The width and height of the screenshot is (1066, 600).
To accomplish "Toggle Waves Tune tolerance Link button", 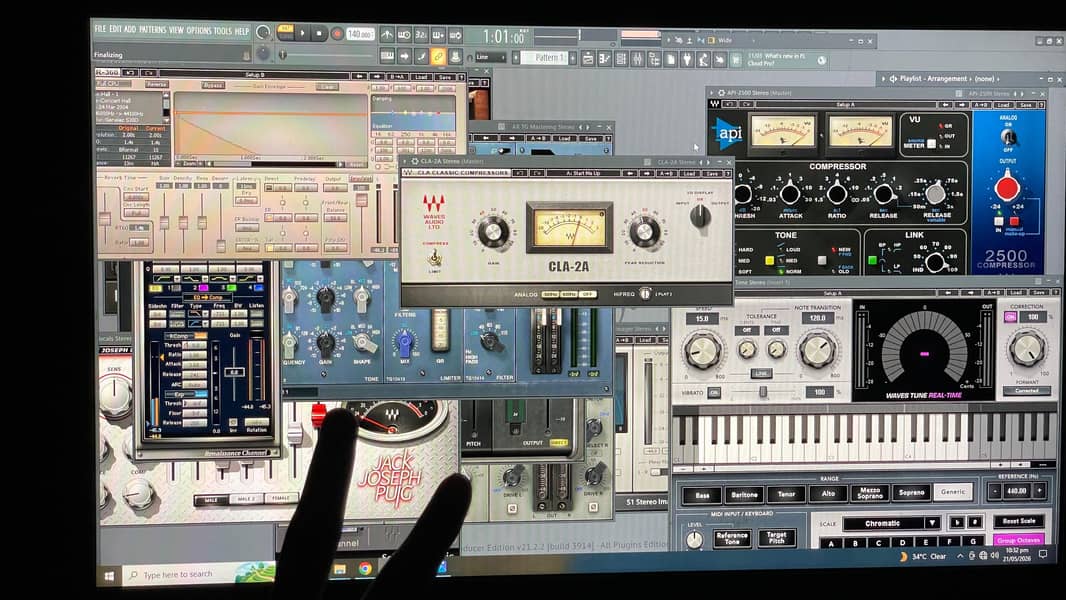I will (761, 373).
